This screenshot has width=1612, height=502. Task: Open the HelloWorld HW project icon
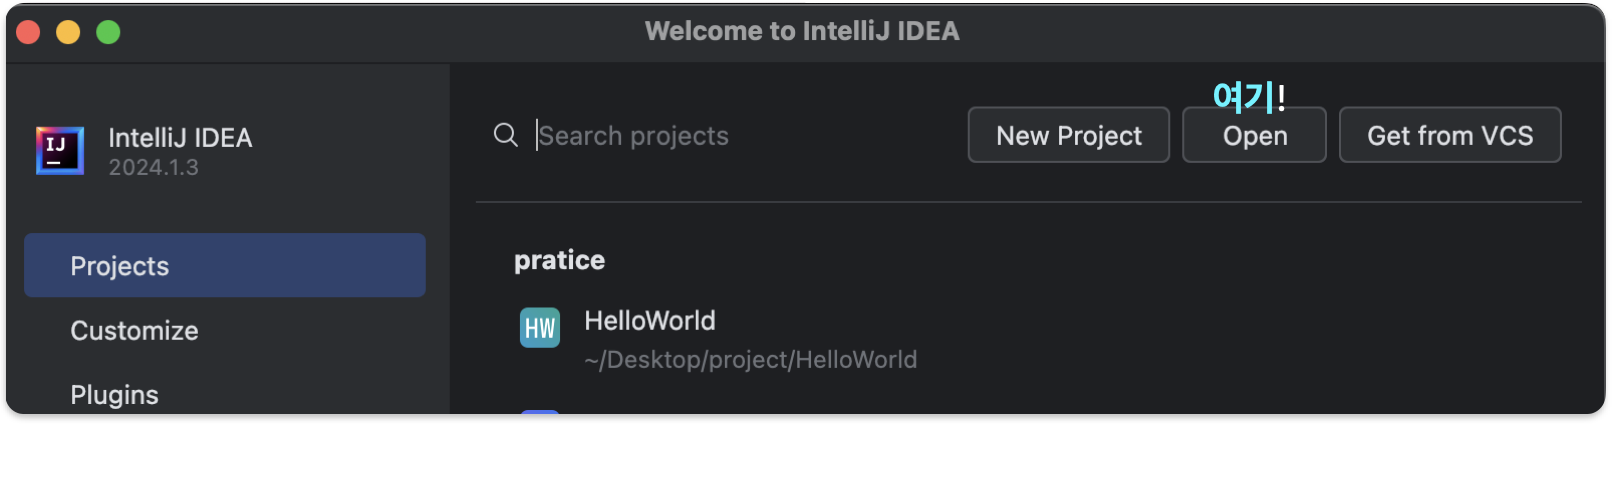tap(540, 328)
